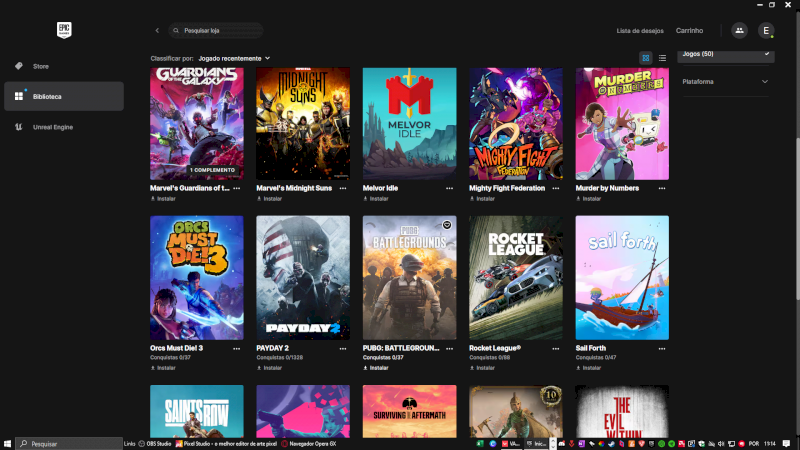Open options menu for Rocket League
The height and width of the screenshot is (450, 800).
pyautogui.click(x=556, y=348)
